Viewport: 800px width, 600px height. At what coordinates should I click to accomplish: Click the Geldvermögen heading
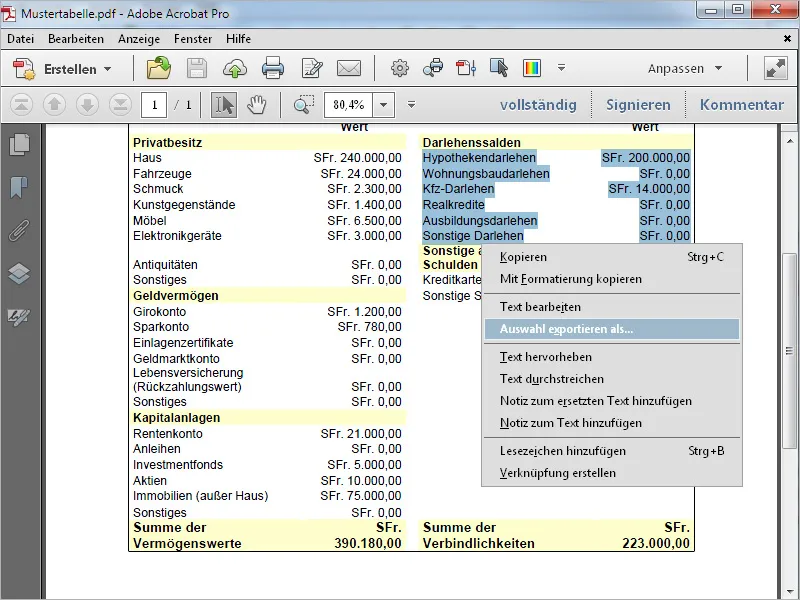[x=176, y=296]
